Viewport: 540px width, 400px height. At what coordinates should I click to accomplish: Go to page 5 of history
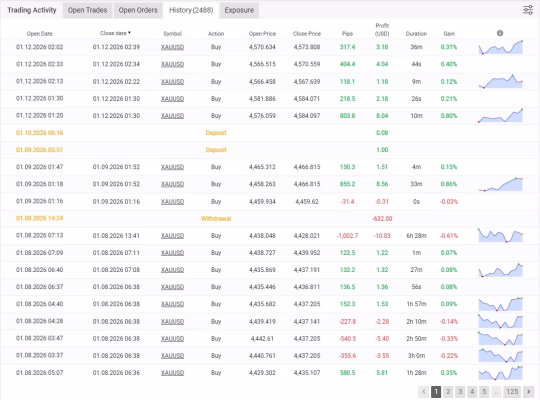coord(484,392)
